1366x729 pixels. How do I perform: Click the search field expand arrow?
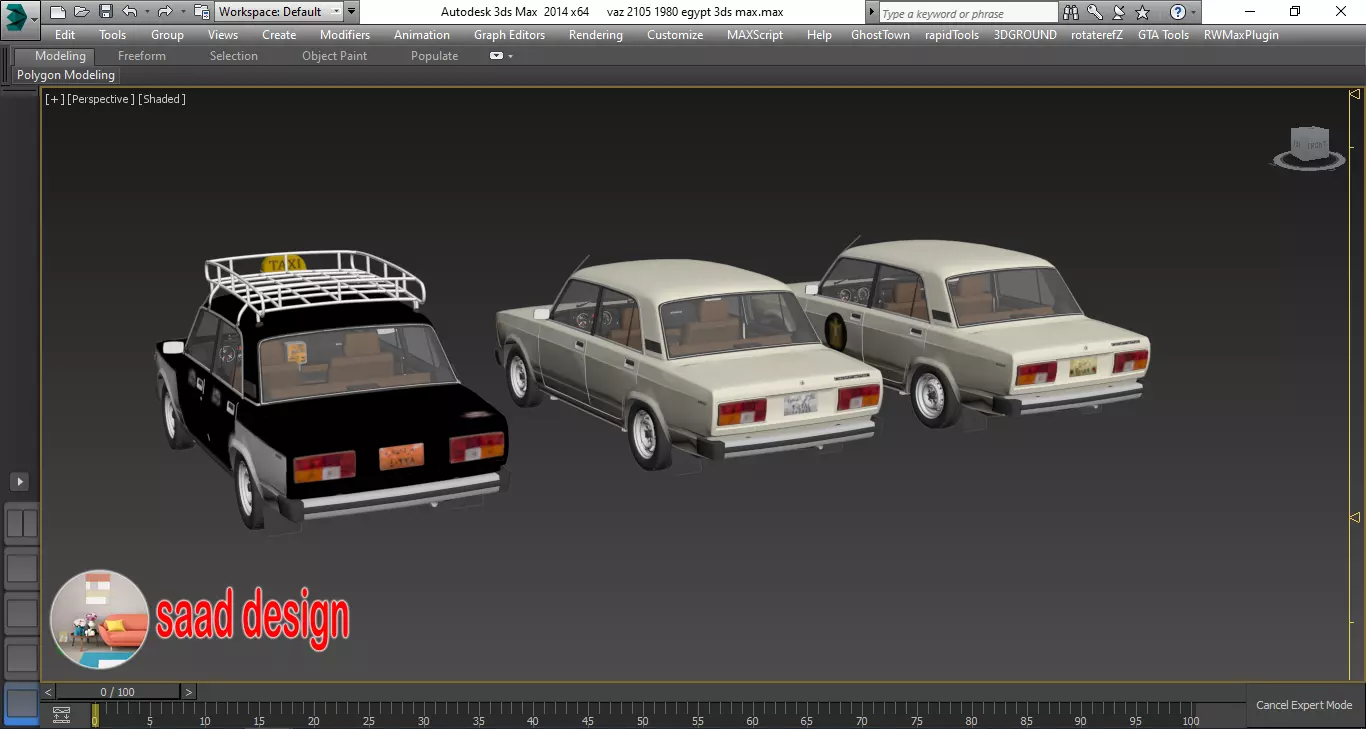click(871, 13)
